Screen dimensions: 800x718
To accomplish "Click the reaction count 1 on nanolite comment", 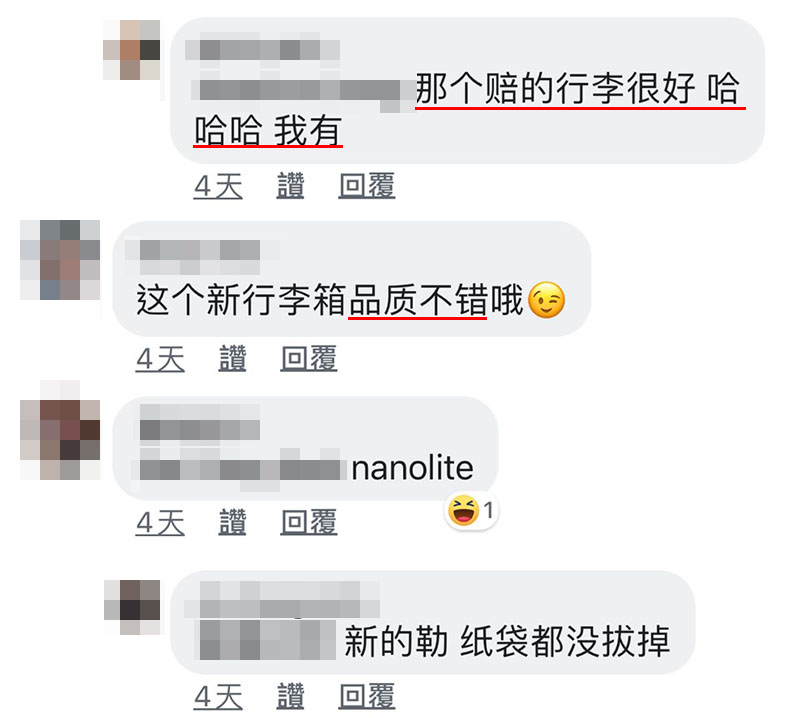I will [x=488, y=510].
